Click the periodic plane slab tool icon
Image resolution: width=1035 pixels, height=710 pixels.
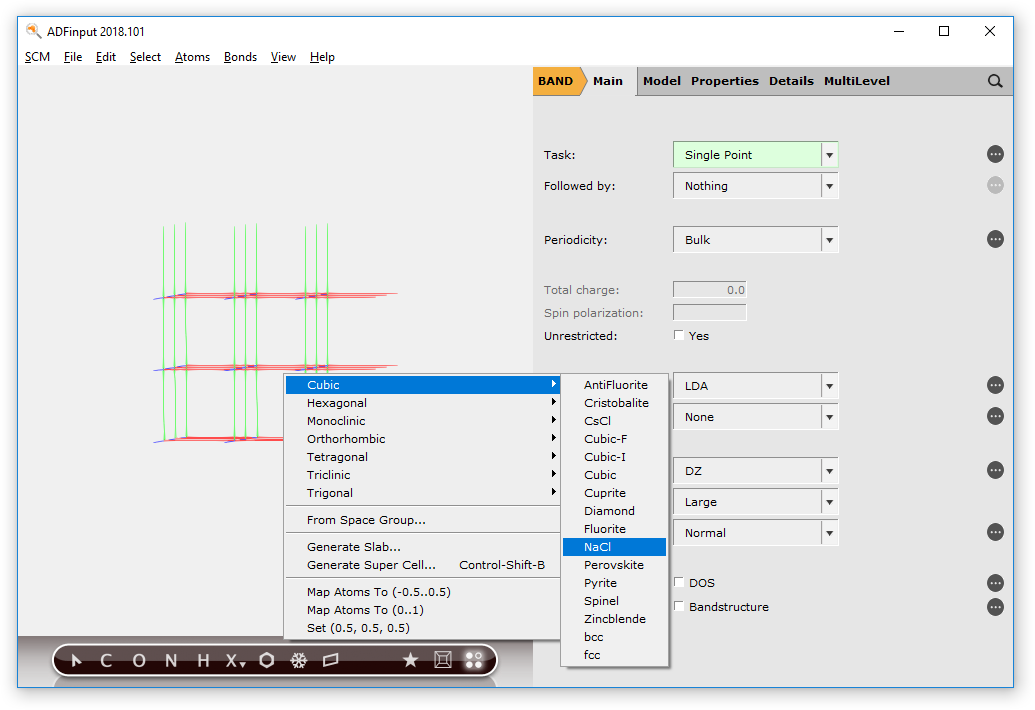click(331, 661)
